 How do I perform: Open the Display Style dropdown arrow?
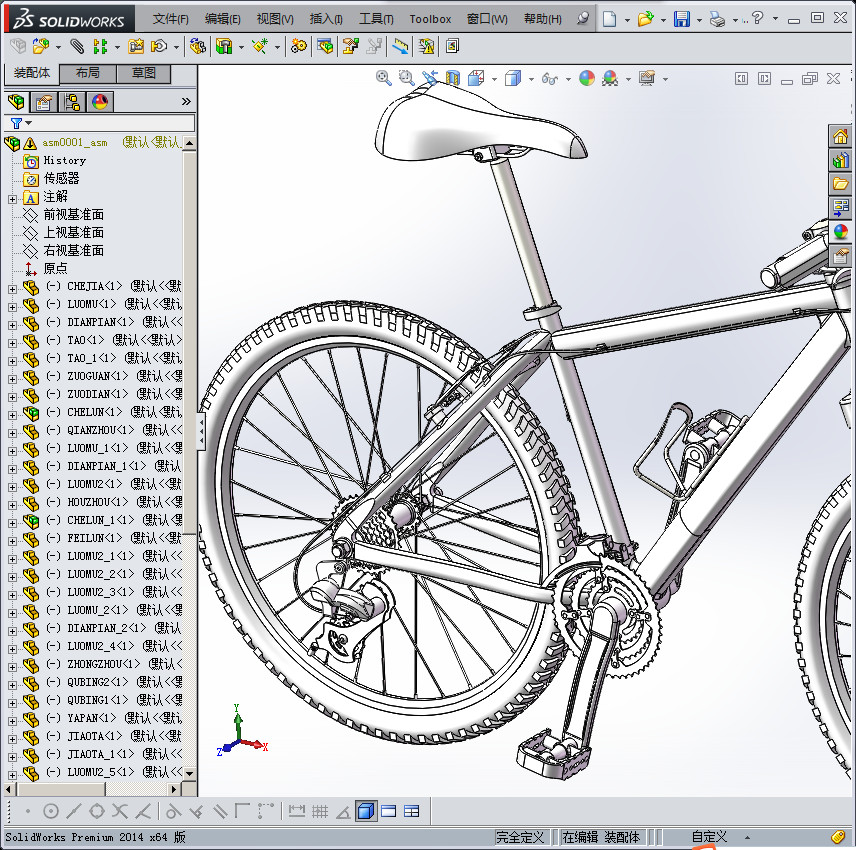tap(531, 79)
